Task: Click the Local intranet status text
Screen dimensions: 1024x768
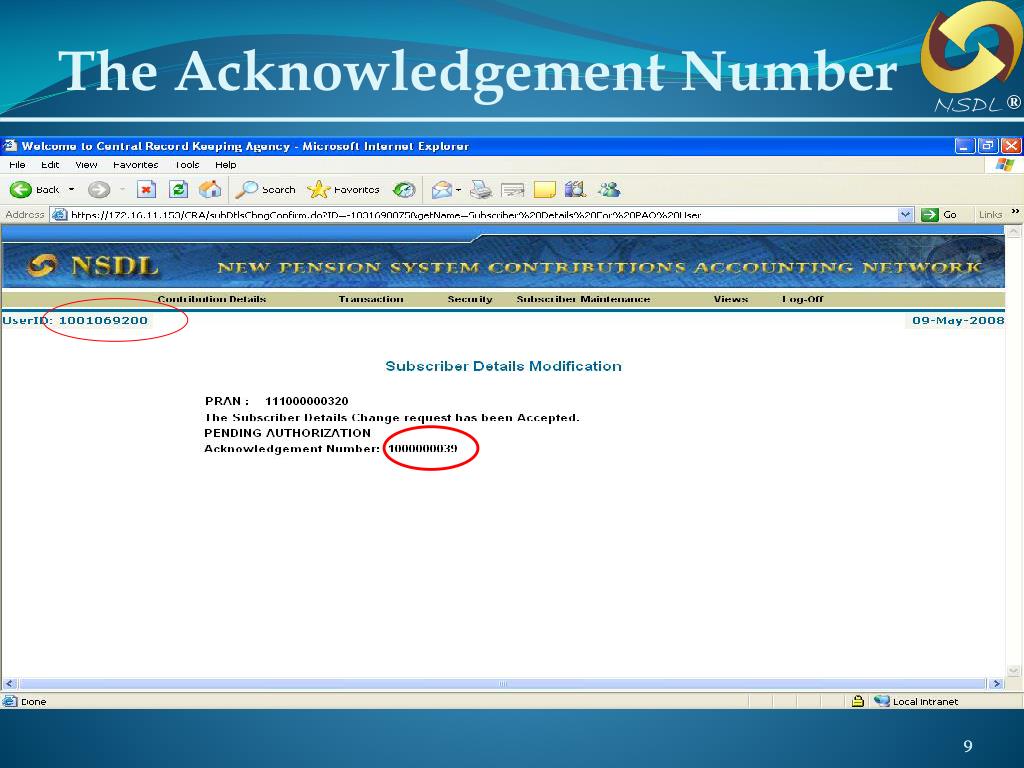Action: tap(925, 701)
